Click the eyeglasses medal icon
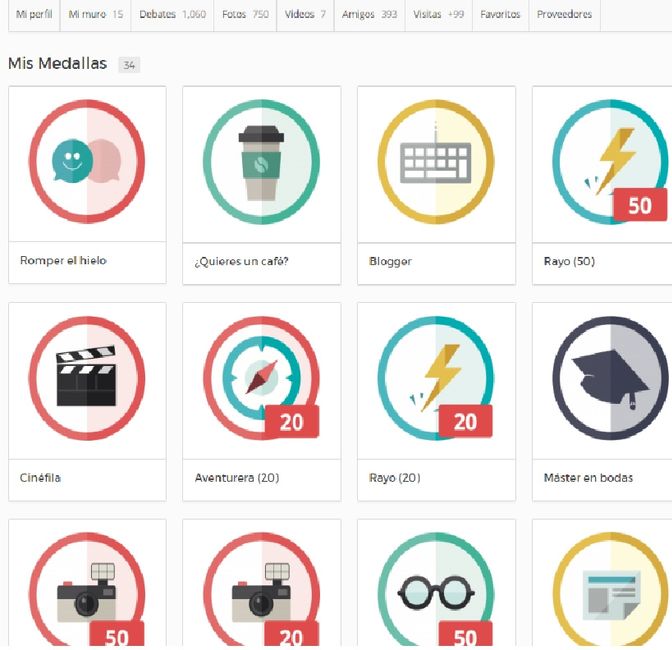This screenshot has width=672, height=650. pyautogui.click(x=436, y=590)
